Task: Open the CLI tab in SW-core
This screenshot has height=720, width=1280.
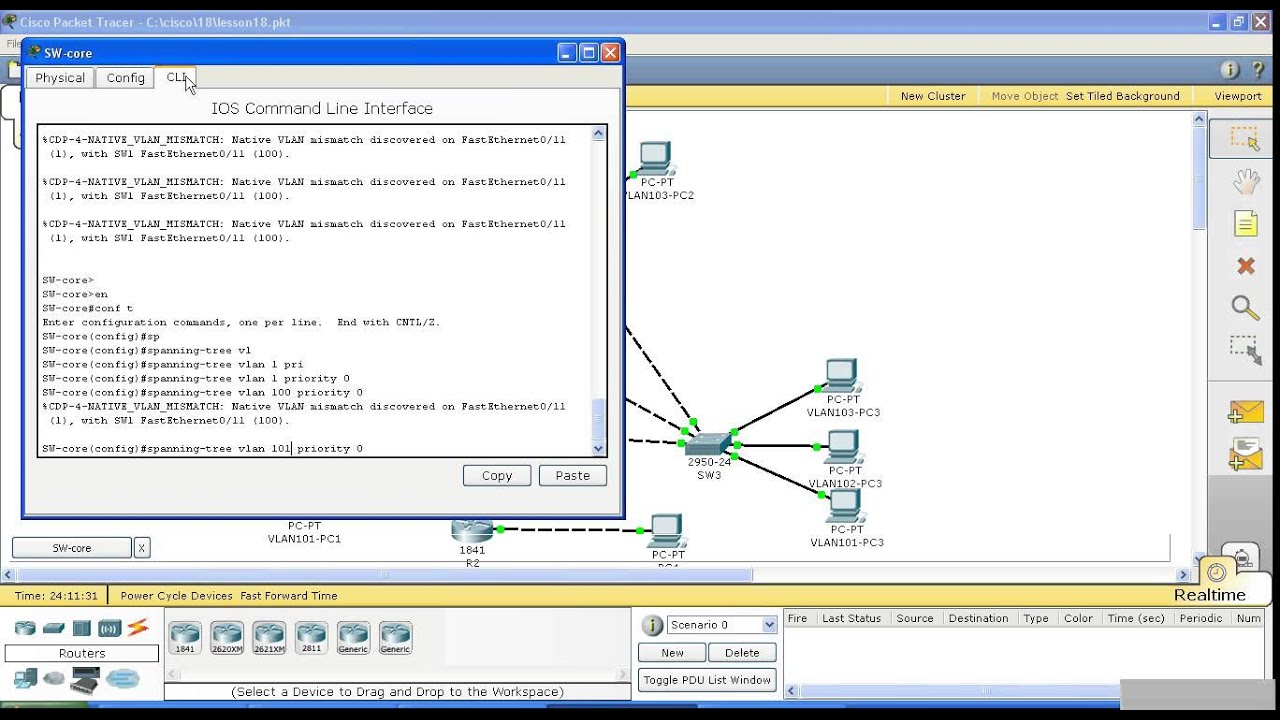Action: [x=177, y=77]
